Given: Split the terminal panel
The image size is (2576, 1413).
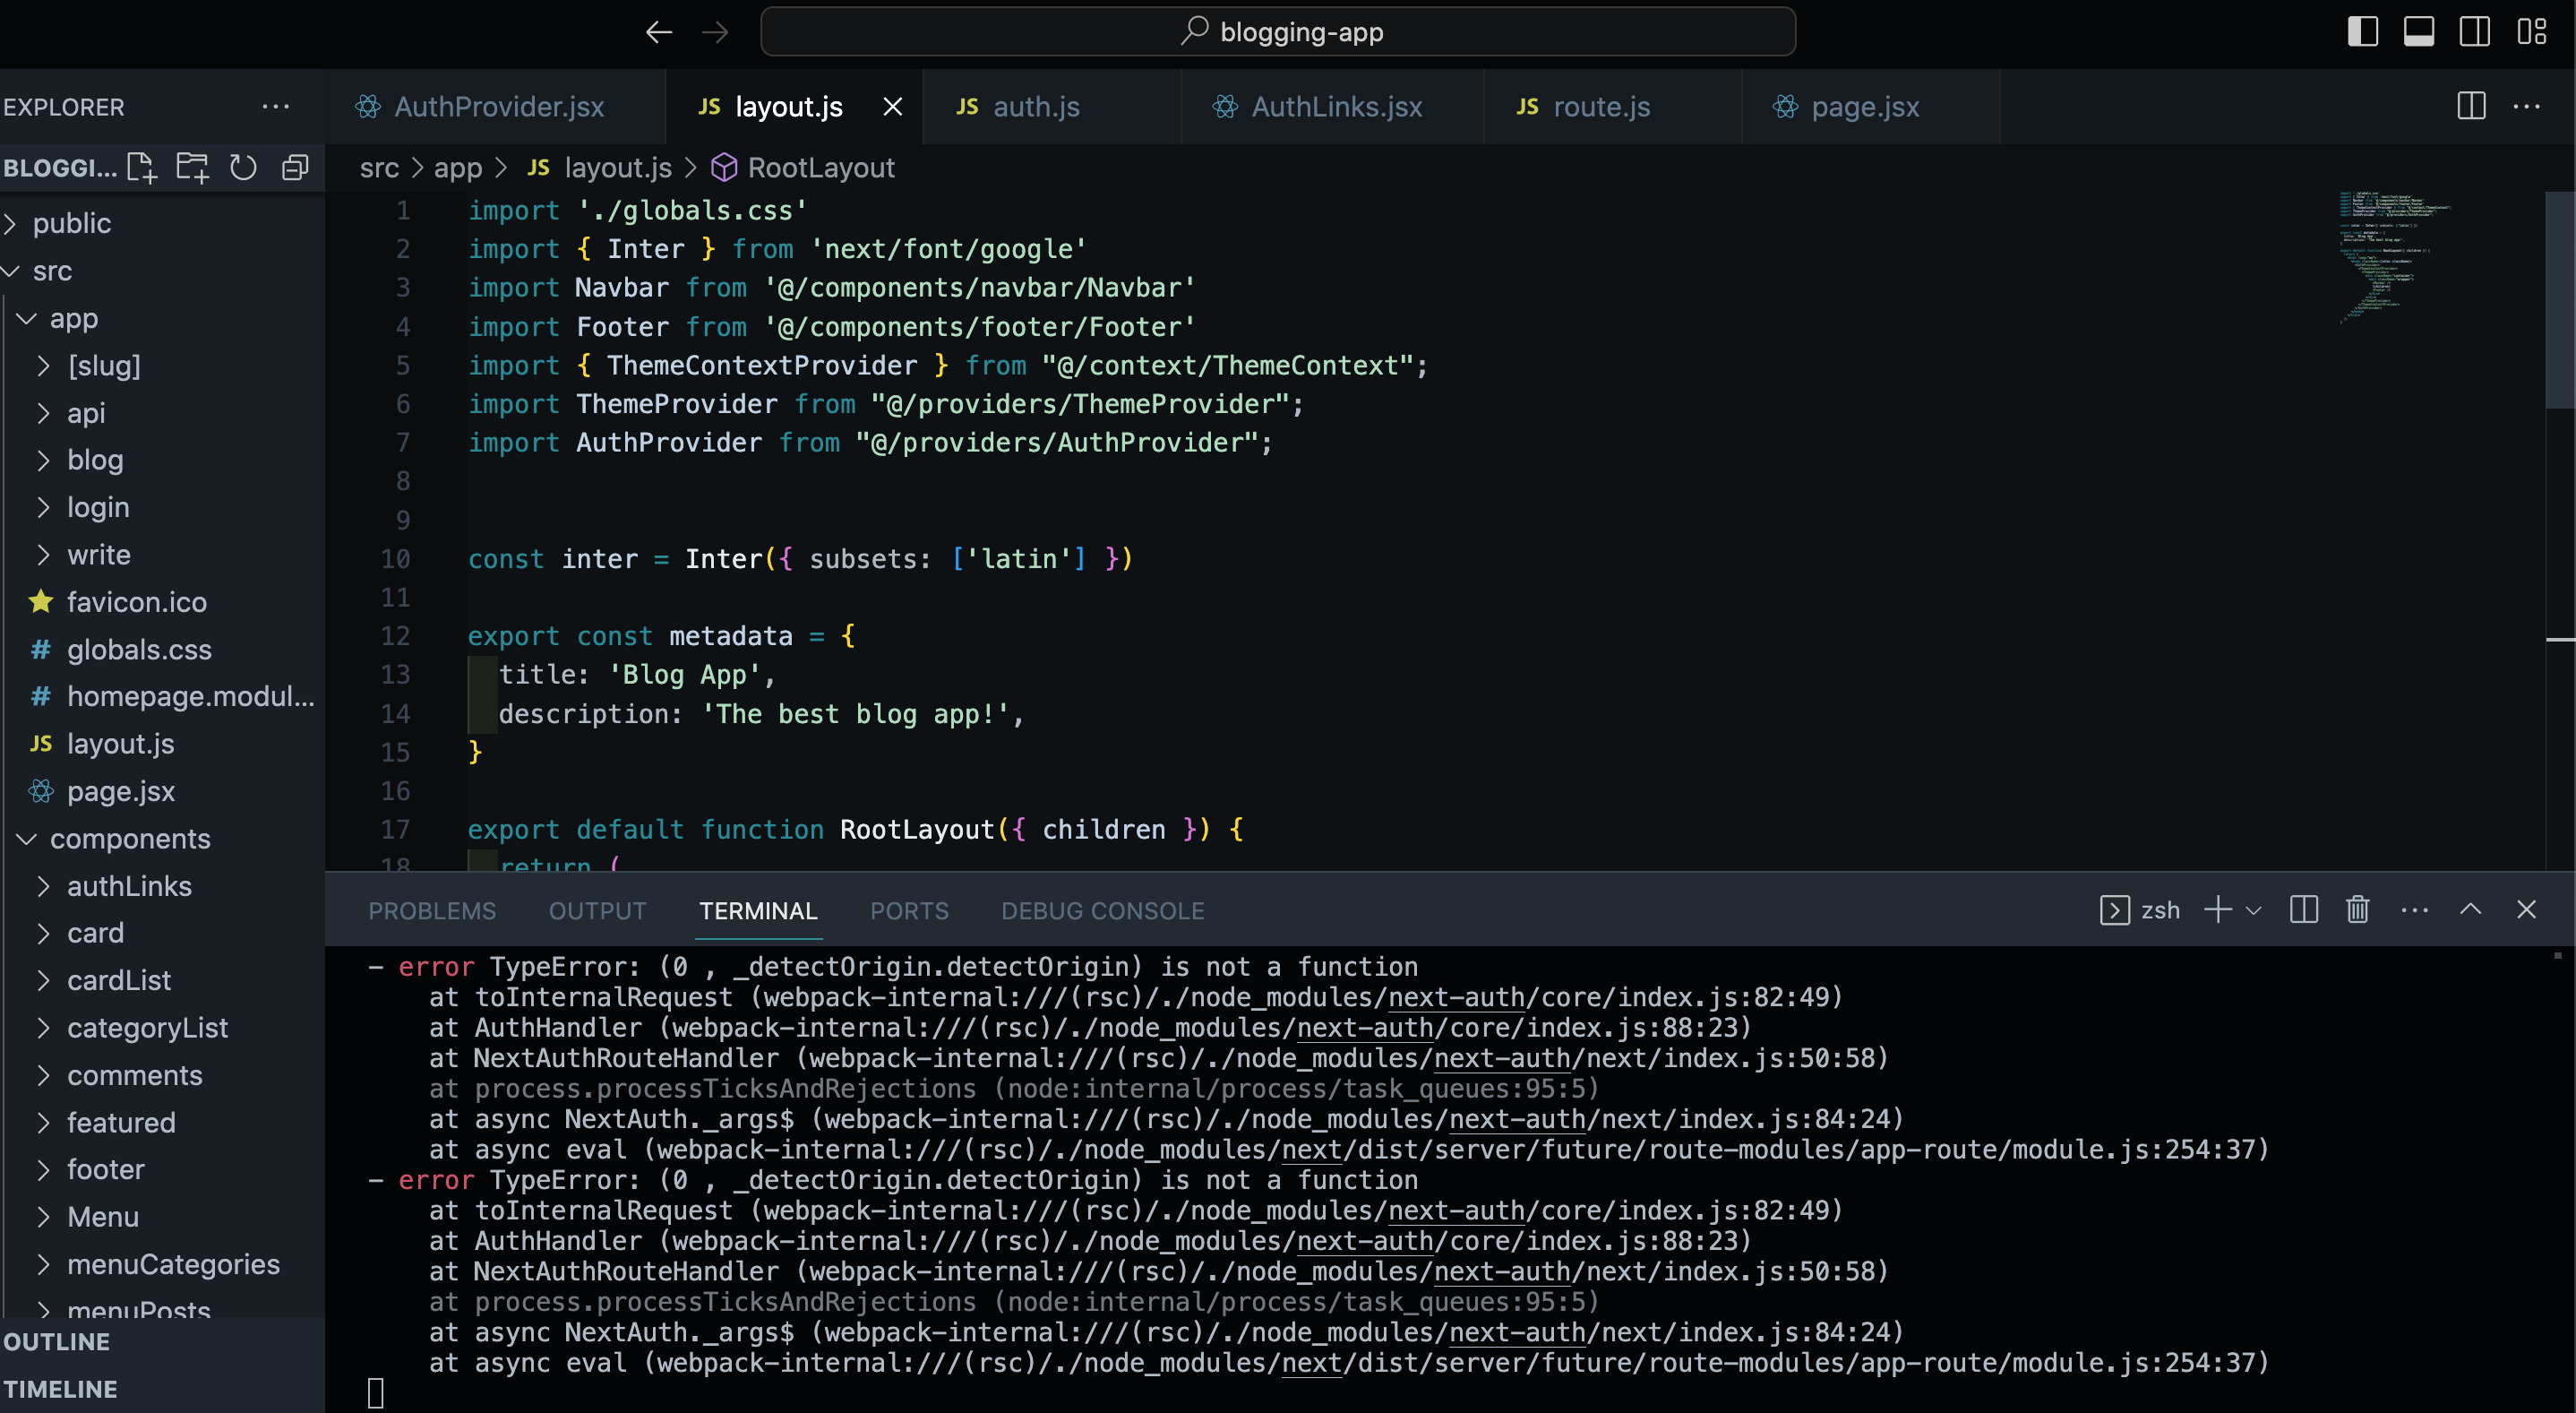Looking at the screenshot, I should [2303, 910].
